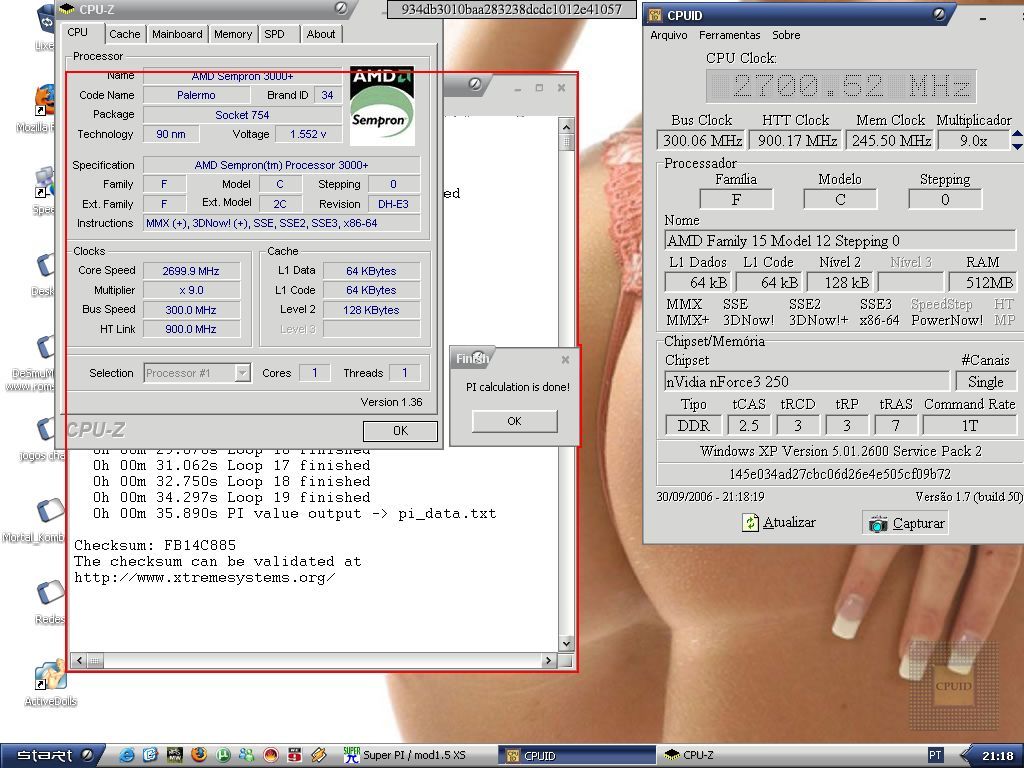
Task: Open the DeSmuME folder on the desktop
Action: pyautogui.click(x=46, y=349)
